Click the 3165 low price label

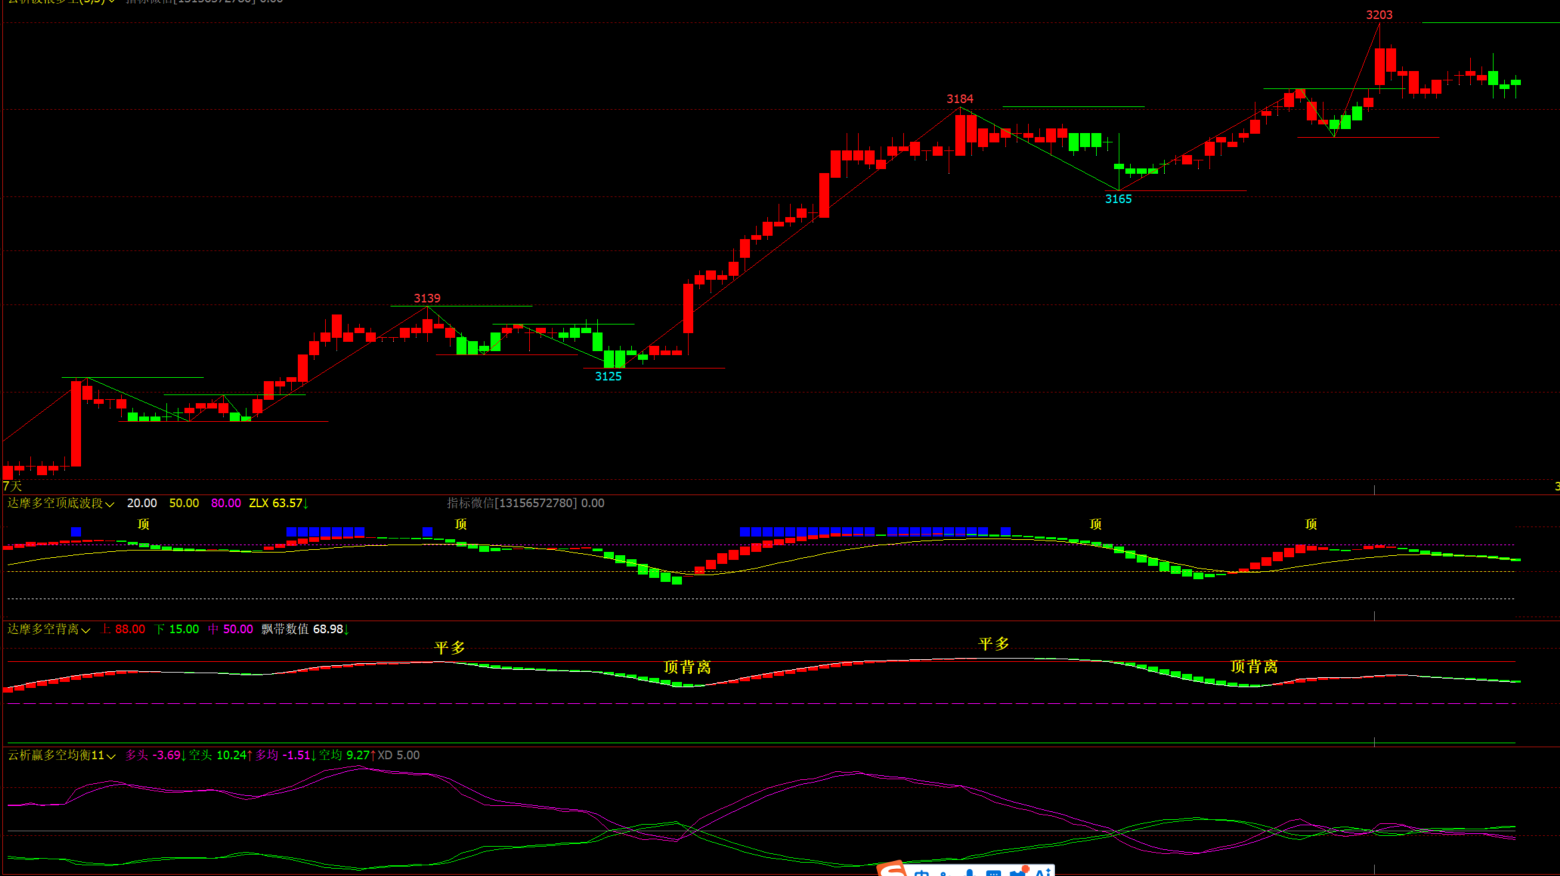click(x=1118, y=199)
